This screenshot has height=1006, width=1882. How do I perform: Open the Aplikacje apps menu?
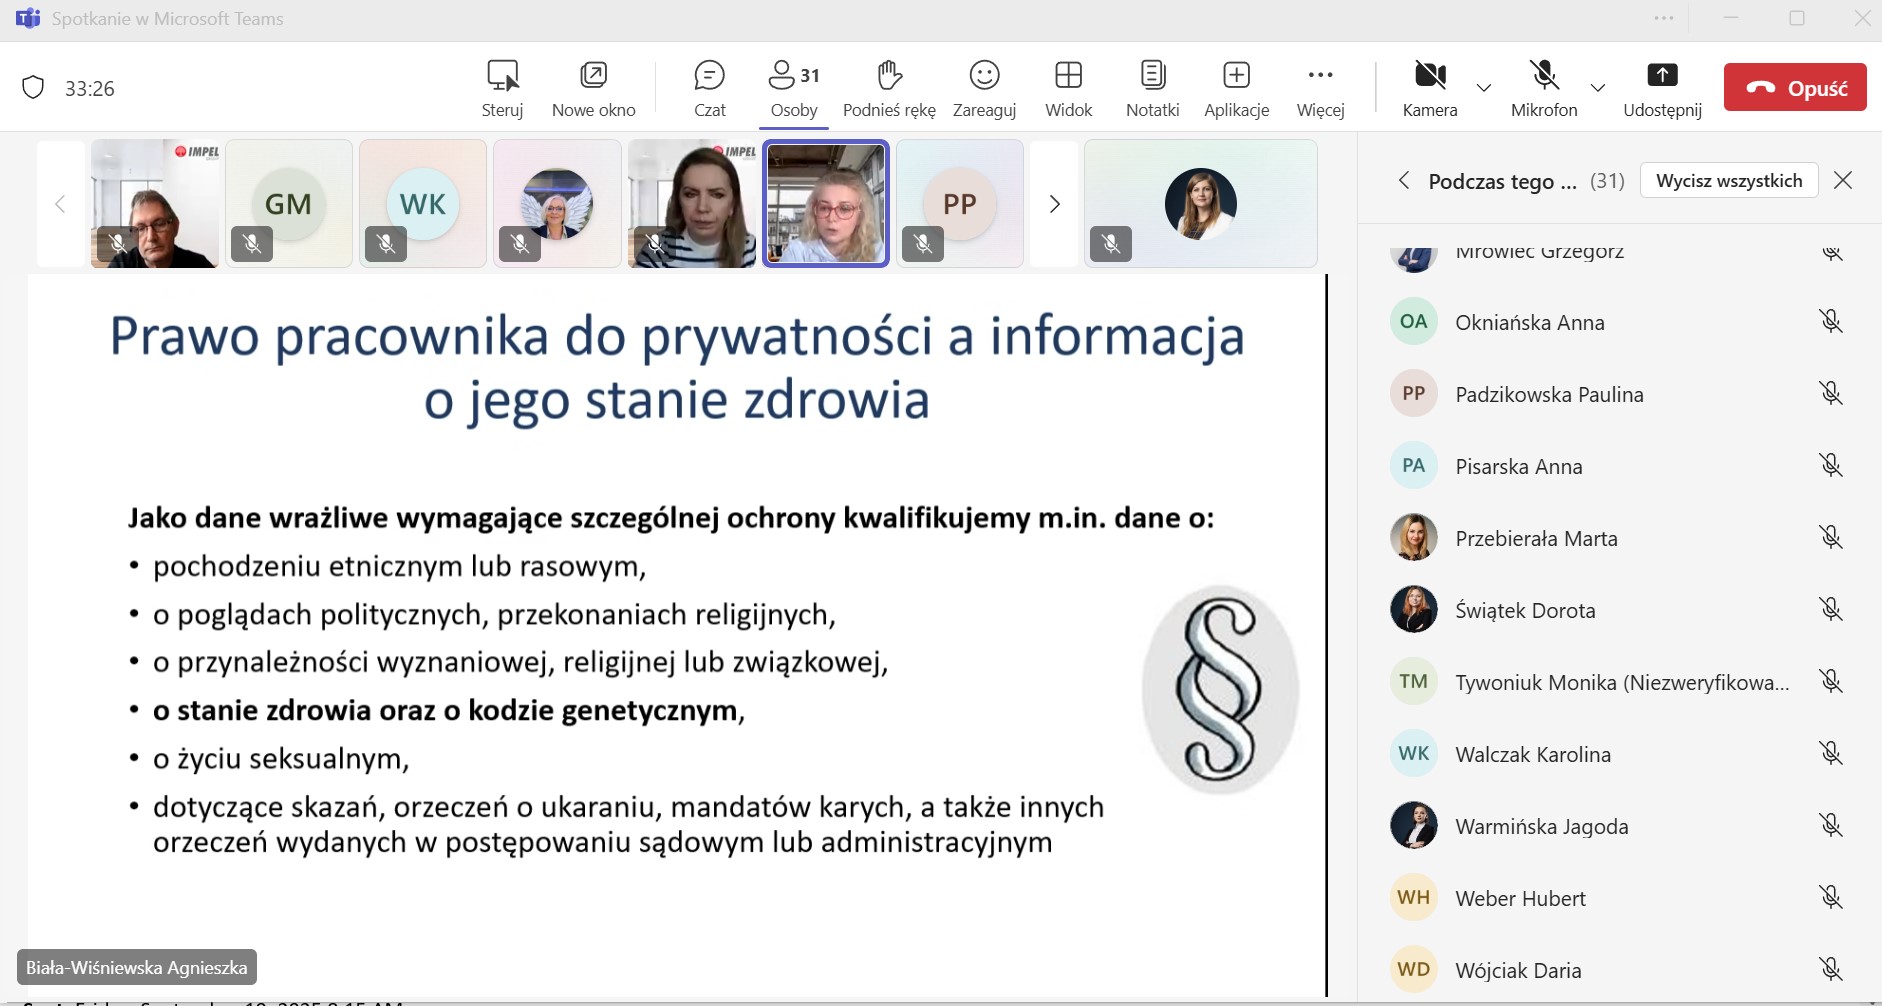tap(1236, 88)
